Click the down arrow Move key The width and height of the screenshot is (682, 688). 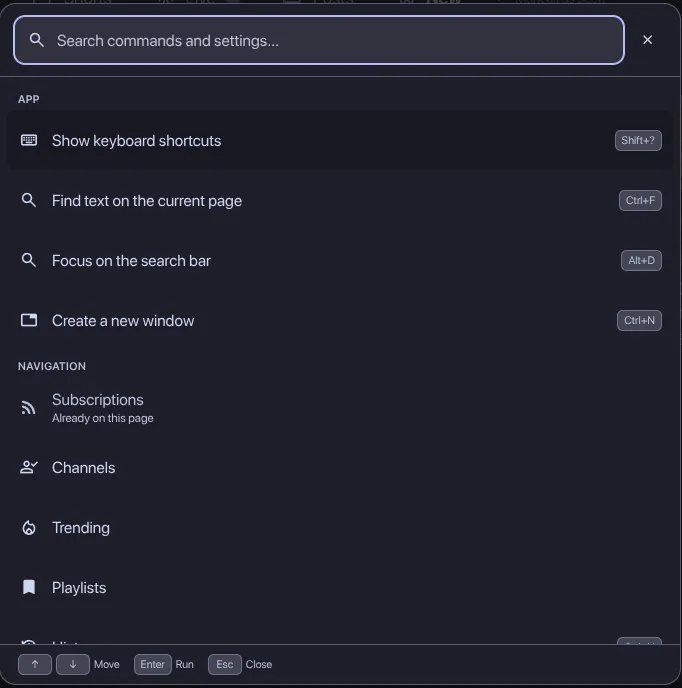(x=73, y=664)
